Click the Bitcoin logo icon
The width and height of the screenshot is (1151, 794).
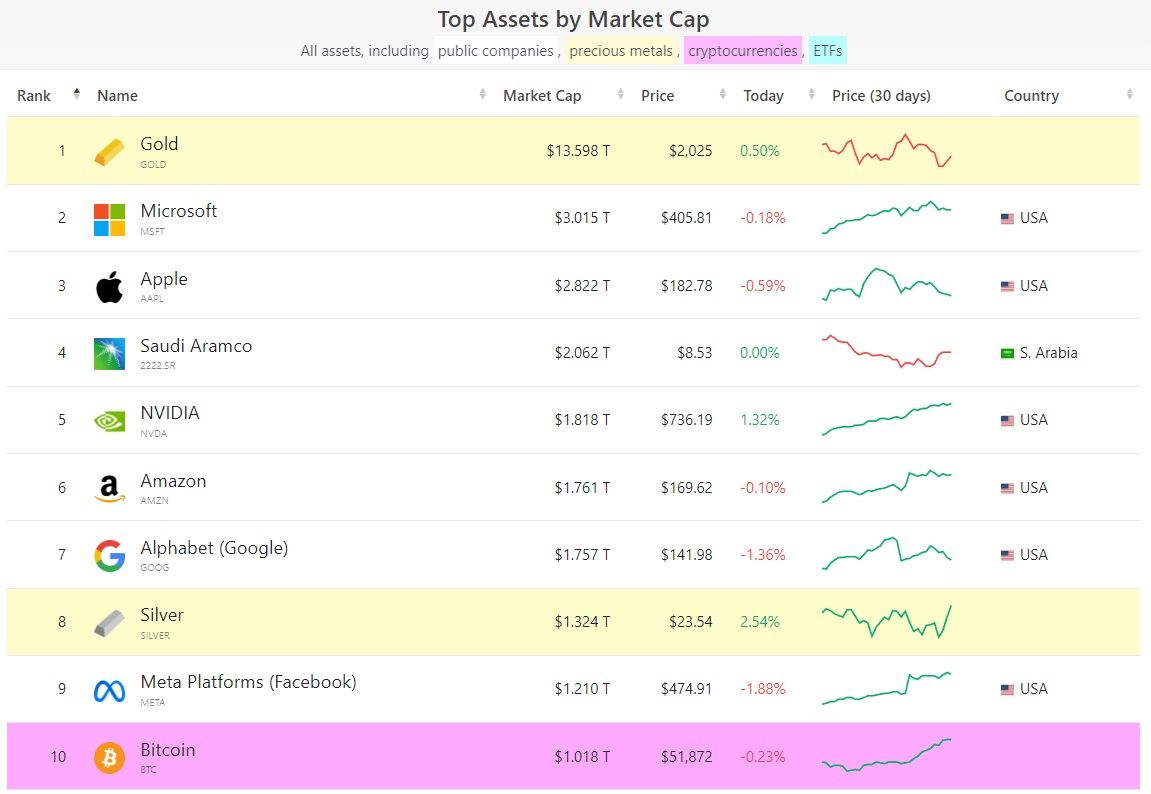pyautogui.click(x=109, y=757)
